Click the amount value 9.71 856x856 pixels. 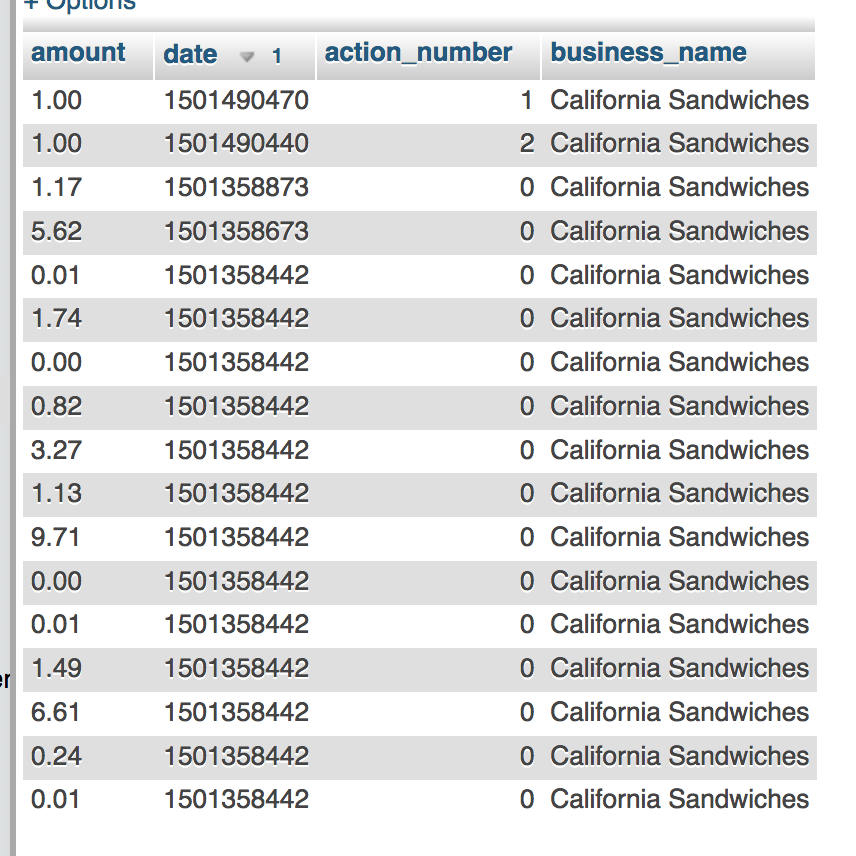pos(56,538)
